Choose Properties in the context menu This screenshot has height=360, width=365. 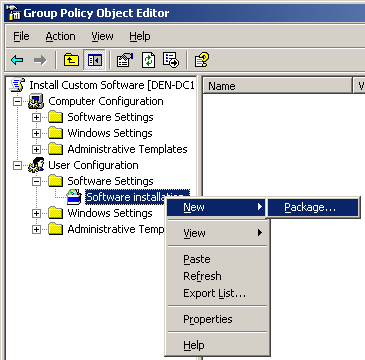pos(217,319)
